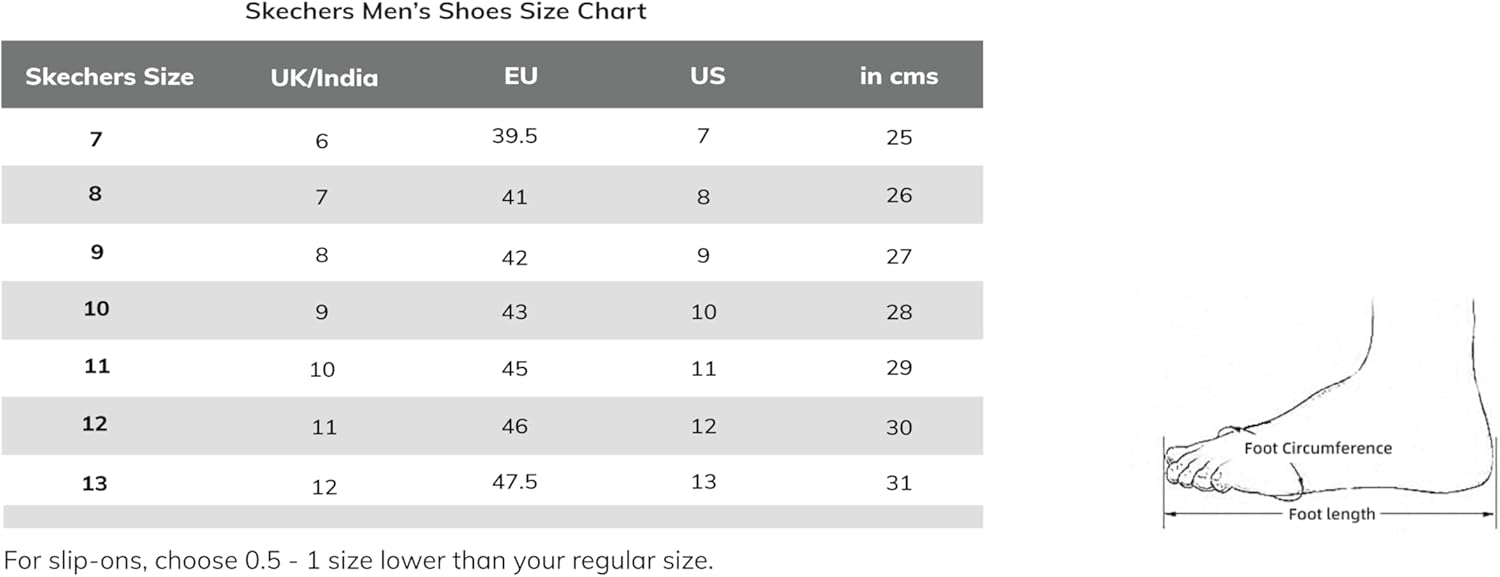The height and width of the screenshot is (577, 1500).
Task: Click the 31 cm length cell
Action: [x=899, y=483]
